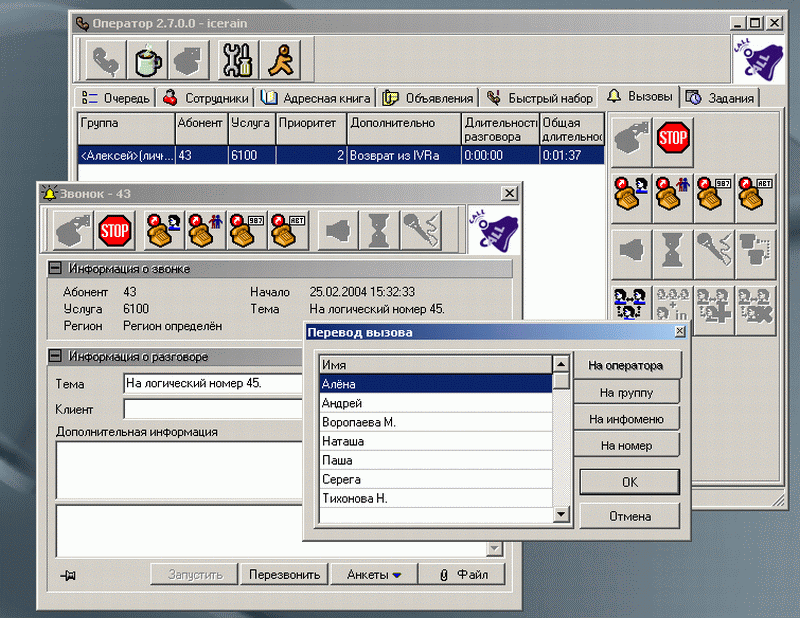Select Алёна in the transfer list
This screenshot has height=618, width=800.
click(436, 384)
